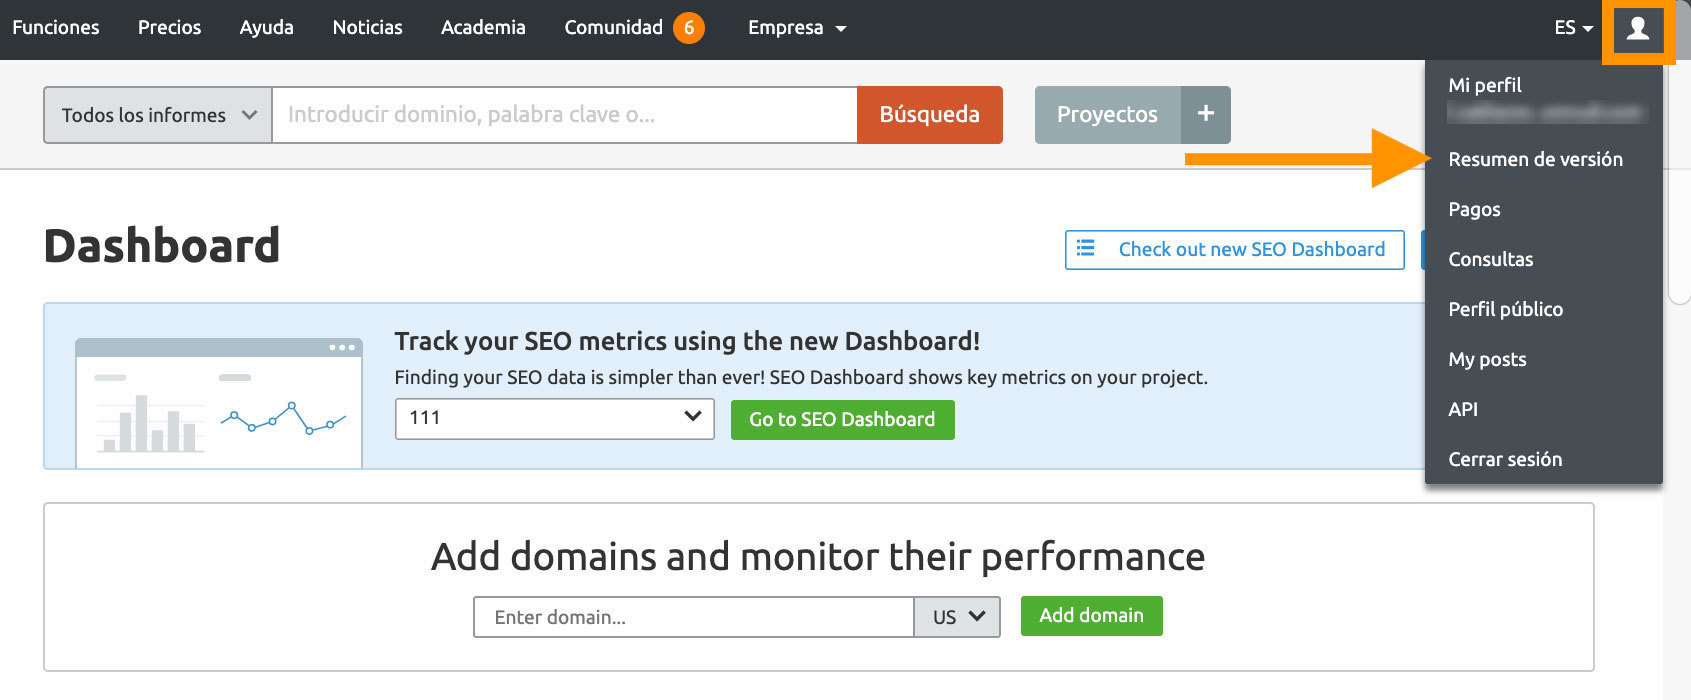Click the plus icon next to Proyectos
This screenshot has width=1691, height=700.
click(x=1206, y=114)
